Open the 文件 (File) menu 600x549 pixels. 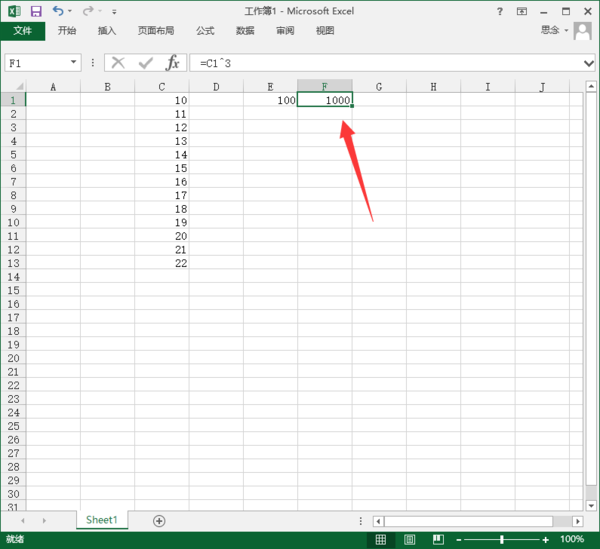[x=22, y=31]
